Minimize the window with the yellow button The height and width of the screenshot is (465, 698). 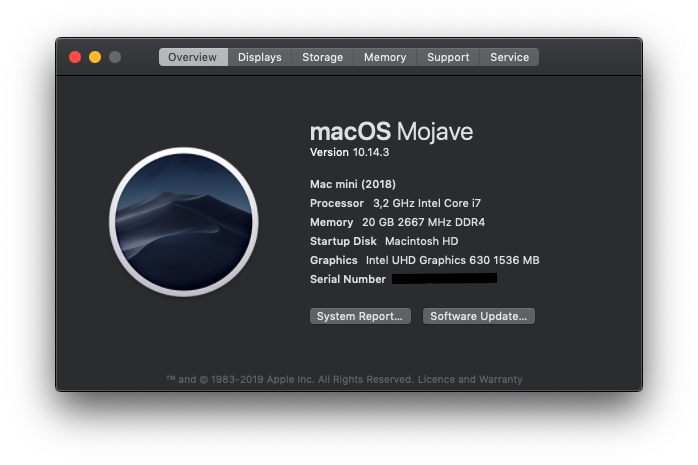point(95,57)
